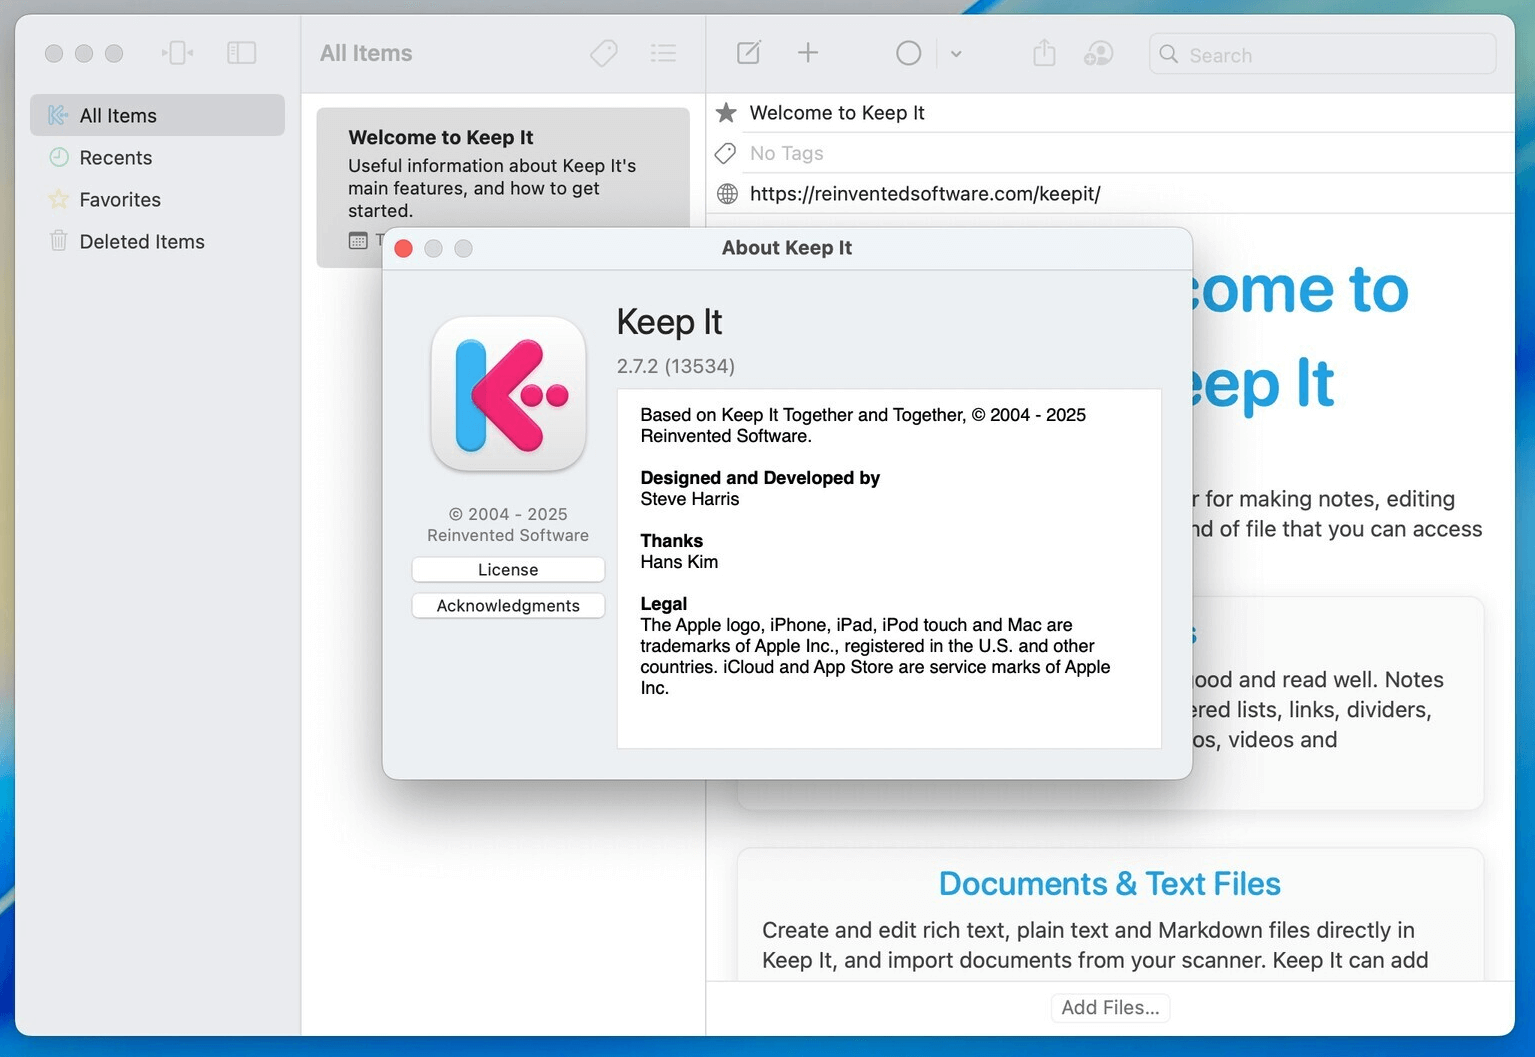Select Favorites in the sidebar

(119, 199)
